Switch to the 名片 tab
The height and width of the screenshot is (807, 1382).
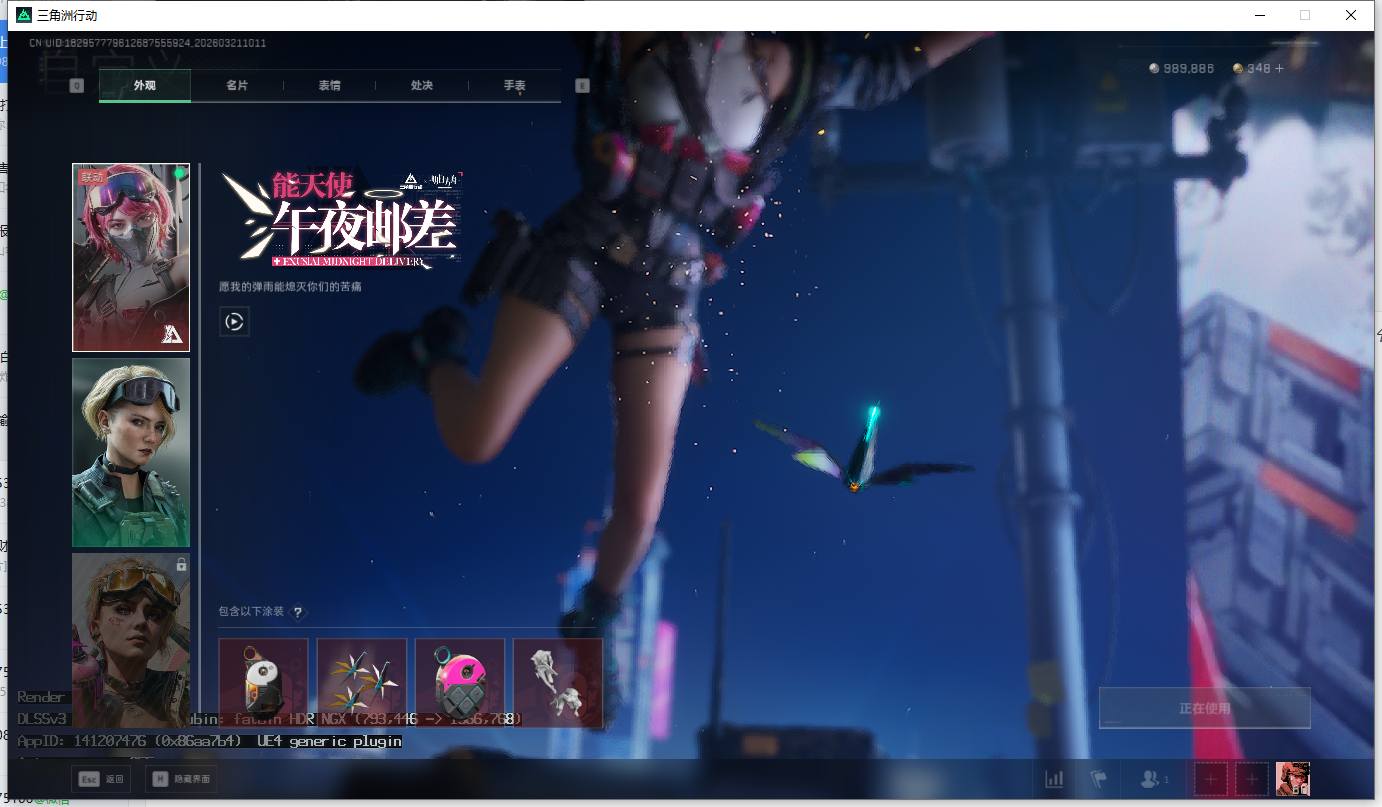[x=237, y=86]
